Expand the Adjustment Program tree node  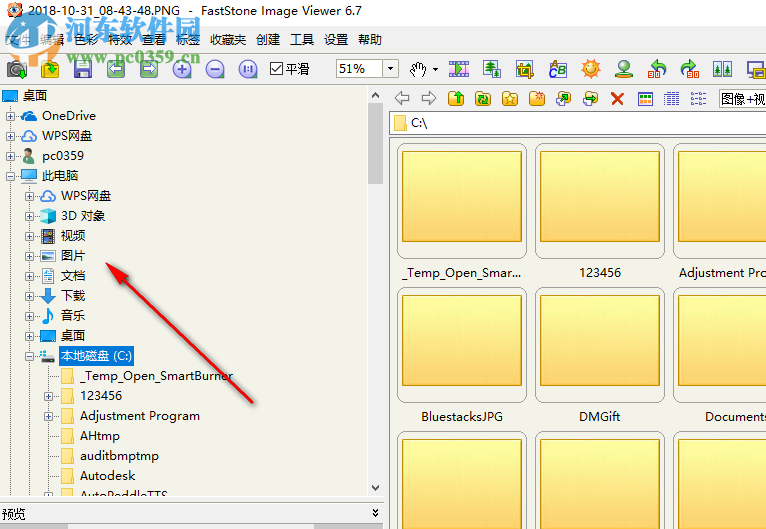pos(48,417)
